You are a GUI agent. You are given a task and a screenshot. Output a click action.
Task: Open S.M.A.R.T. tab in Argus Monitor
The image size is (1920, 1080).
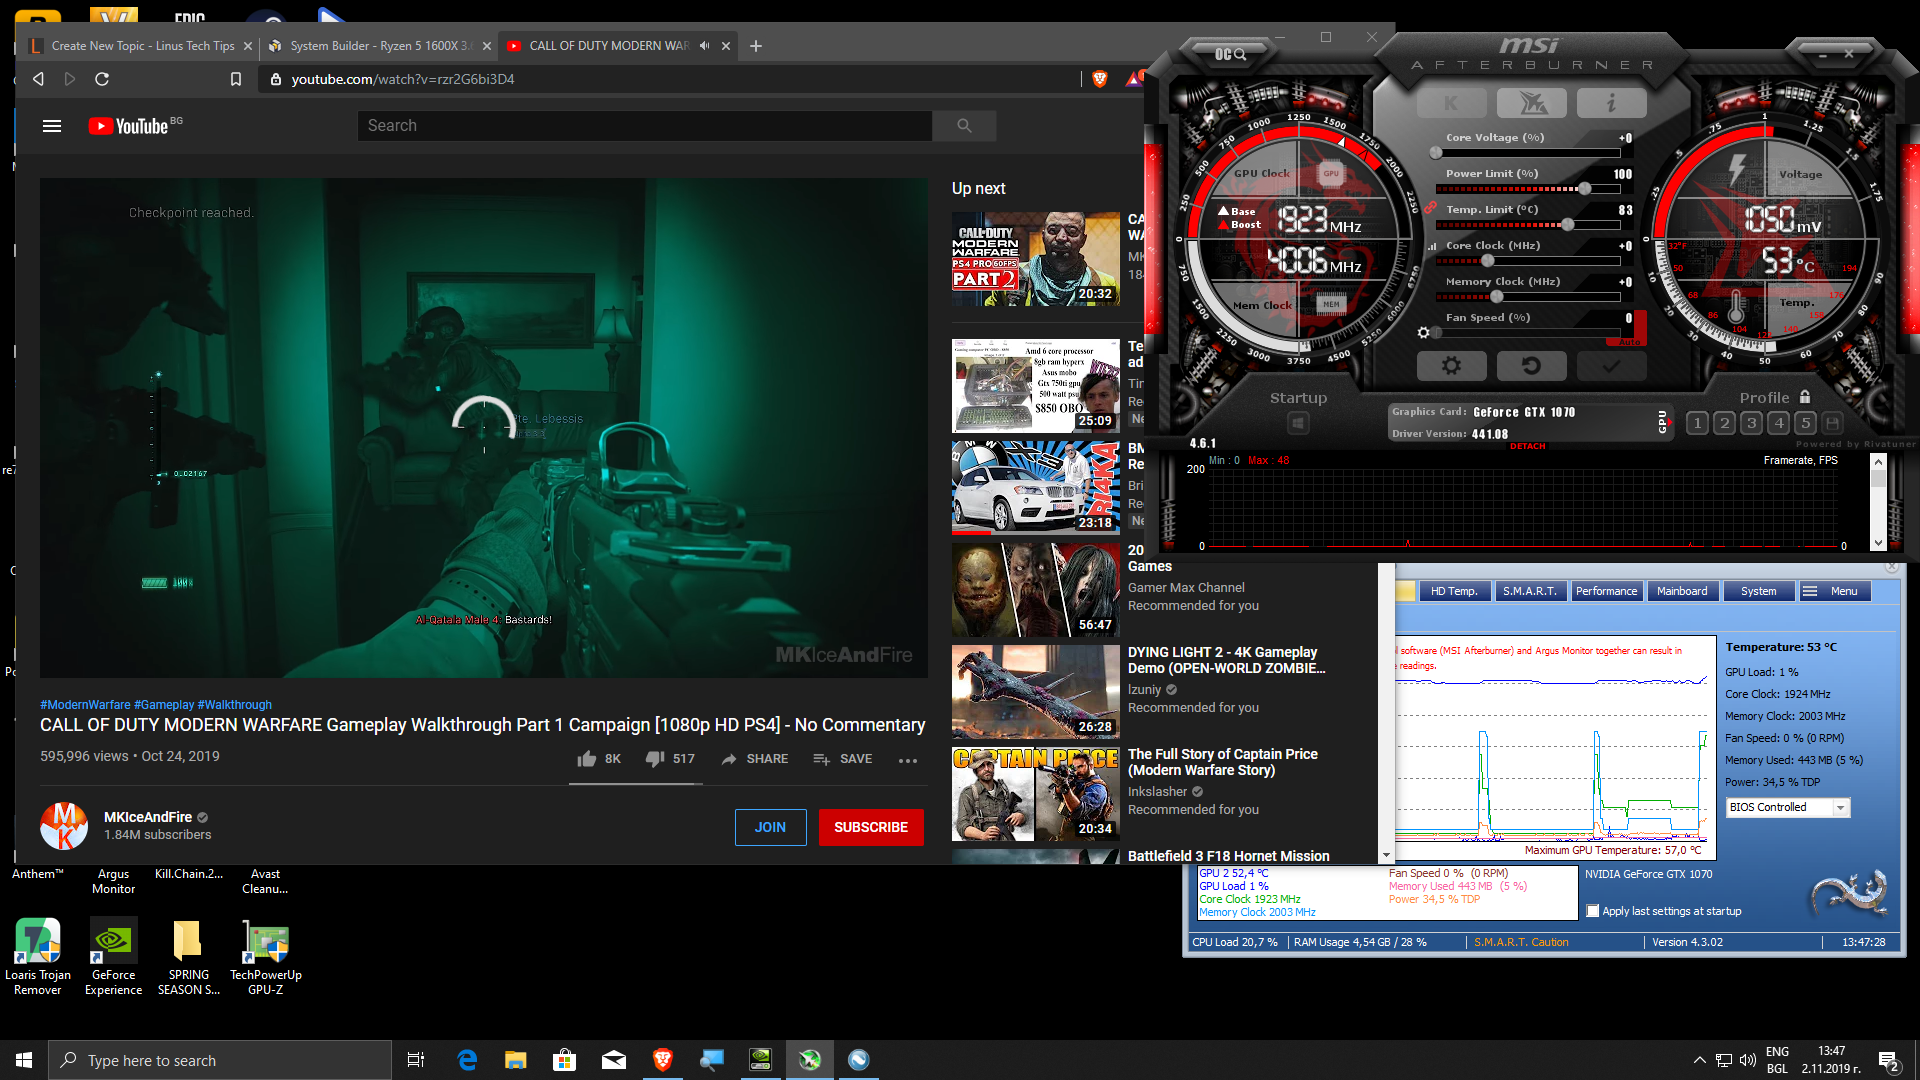tap(1530, 591)
